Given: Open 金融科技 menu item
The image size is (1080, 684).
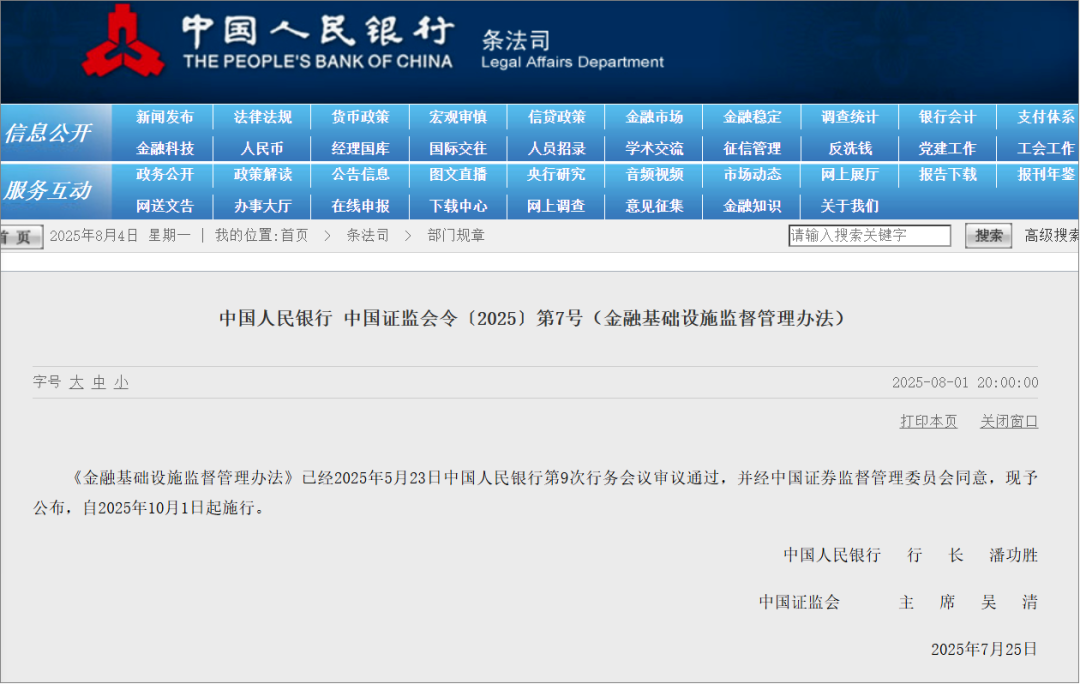Looking at the screenshot, I should (x=165, y=148).
